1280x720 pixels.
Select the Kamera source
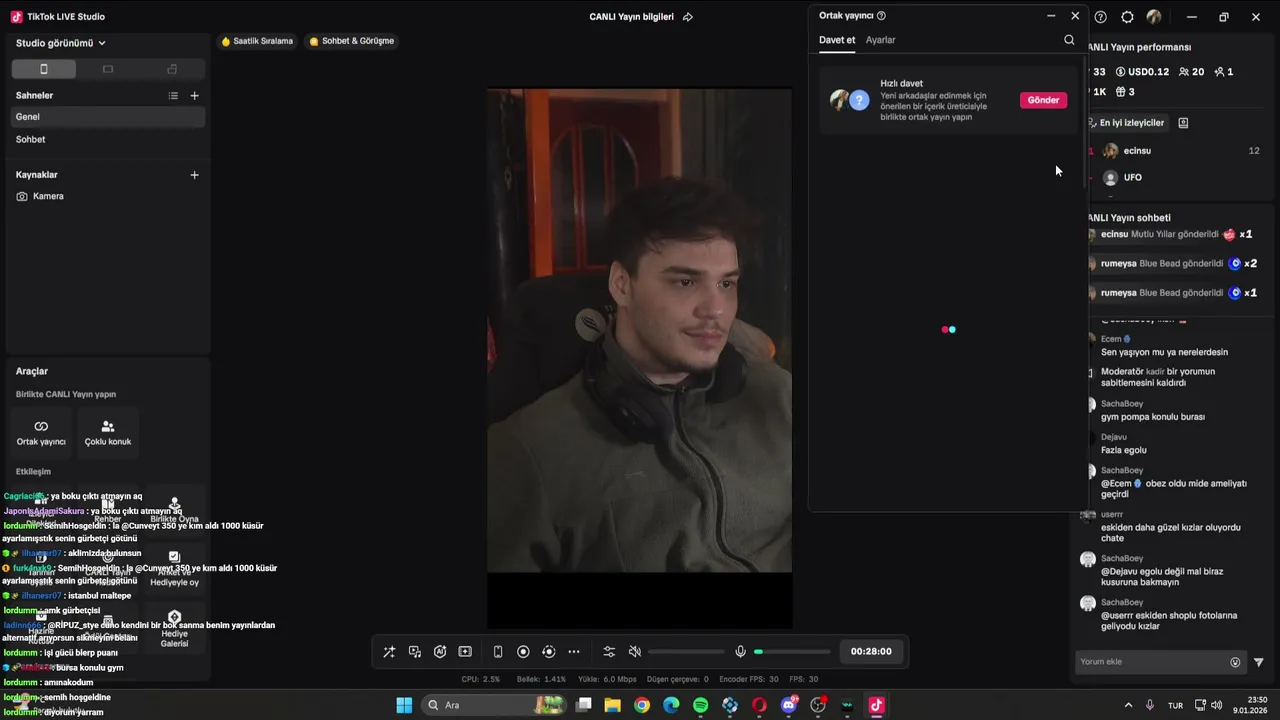click(108, 196)
